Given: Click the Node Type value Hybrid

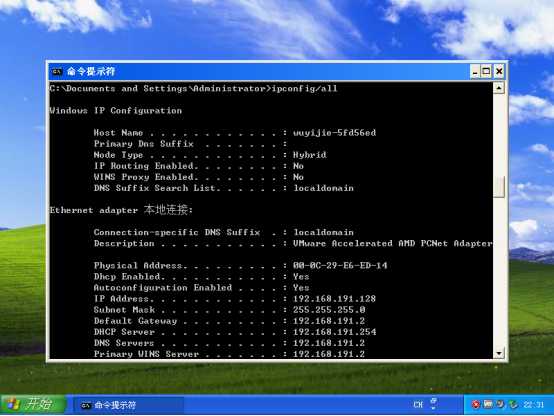Looking at the screenshot, I should coord(310,155).
